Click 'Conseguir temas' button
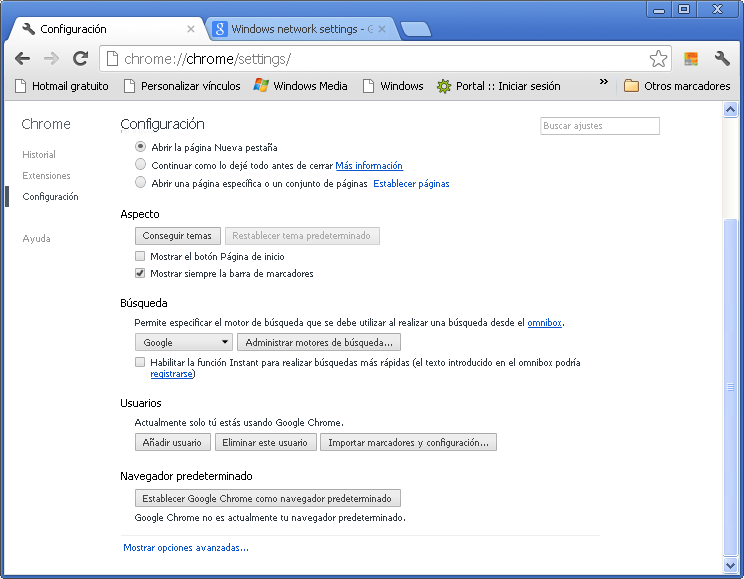Viewport: 744px width, 579px height. pos(177,236)
